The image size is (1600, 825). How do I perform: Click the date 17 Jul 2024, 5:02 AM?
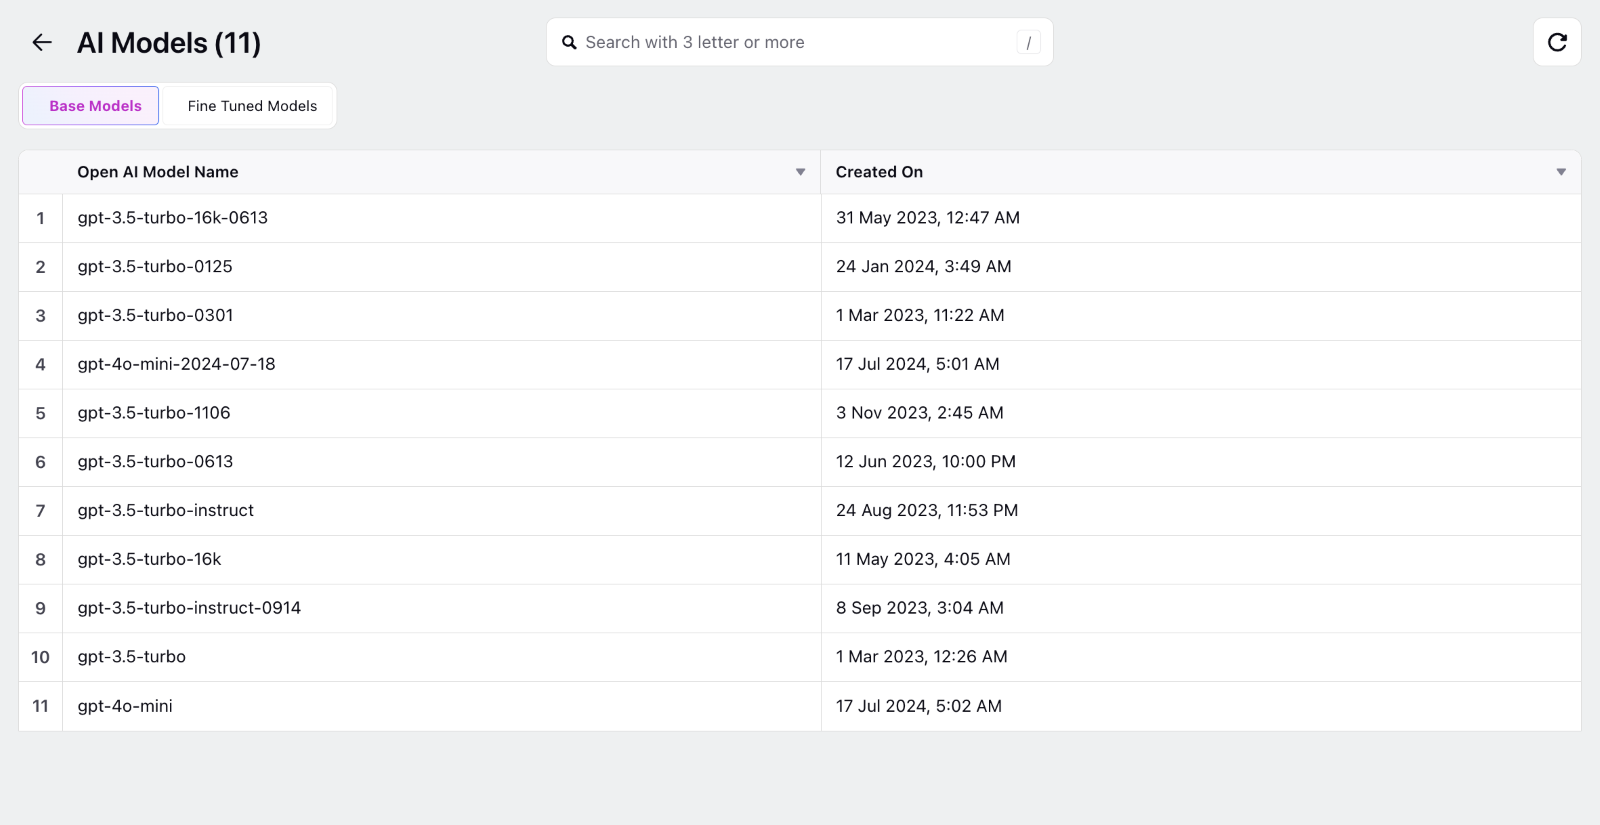click(x=919, y=706)
